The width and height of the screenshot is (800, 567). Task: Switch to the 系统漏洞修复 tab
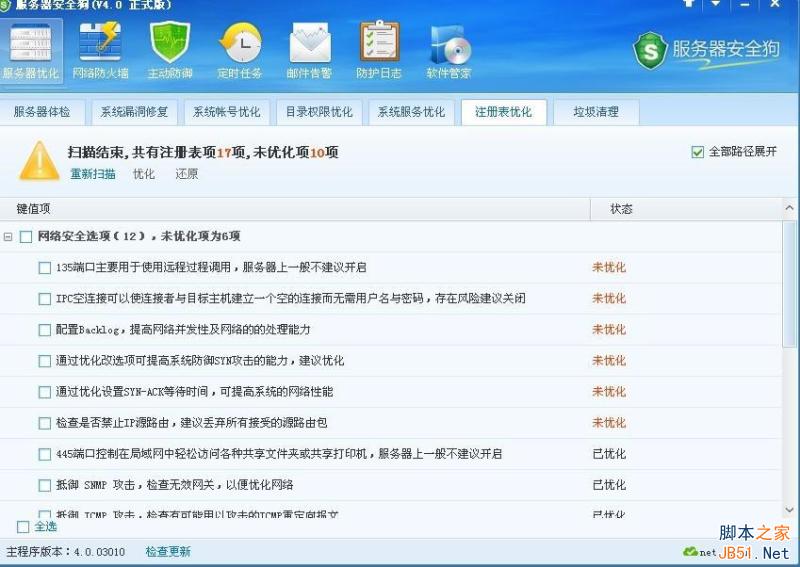134,112
